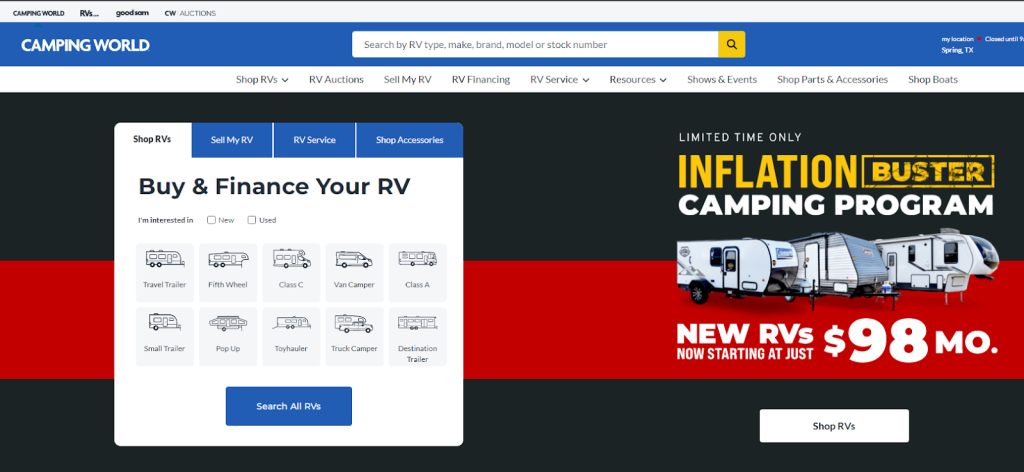The width and height of the screenshot is (1024, 472).
Task: Open the CW Auctions top bar link
Action: [190, 13]
